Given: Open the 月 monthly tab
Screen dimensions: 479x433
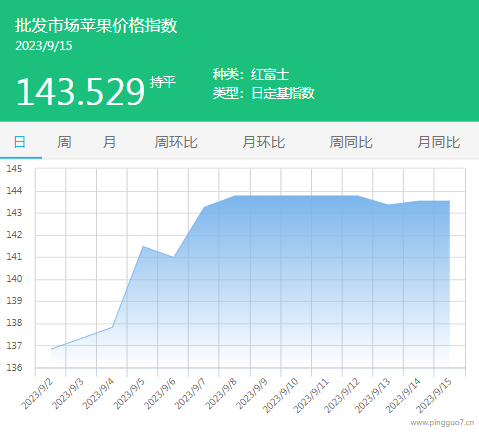Looking at the screenshot, I should point(110,142).
